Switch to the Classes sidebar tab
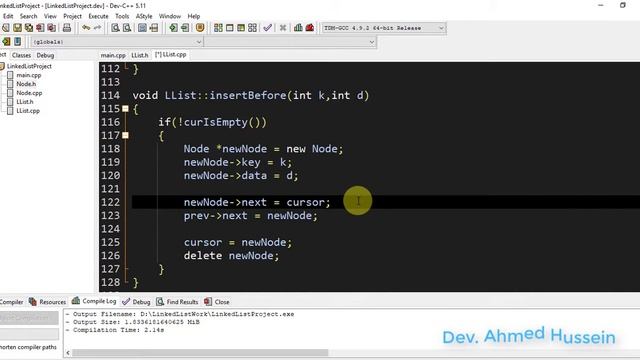The width and height of the screenshot is (640, 360). (x=21, y=55)
